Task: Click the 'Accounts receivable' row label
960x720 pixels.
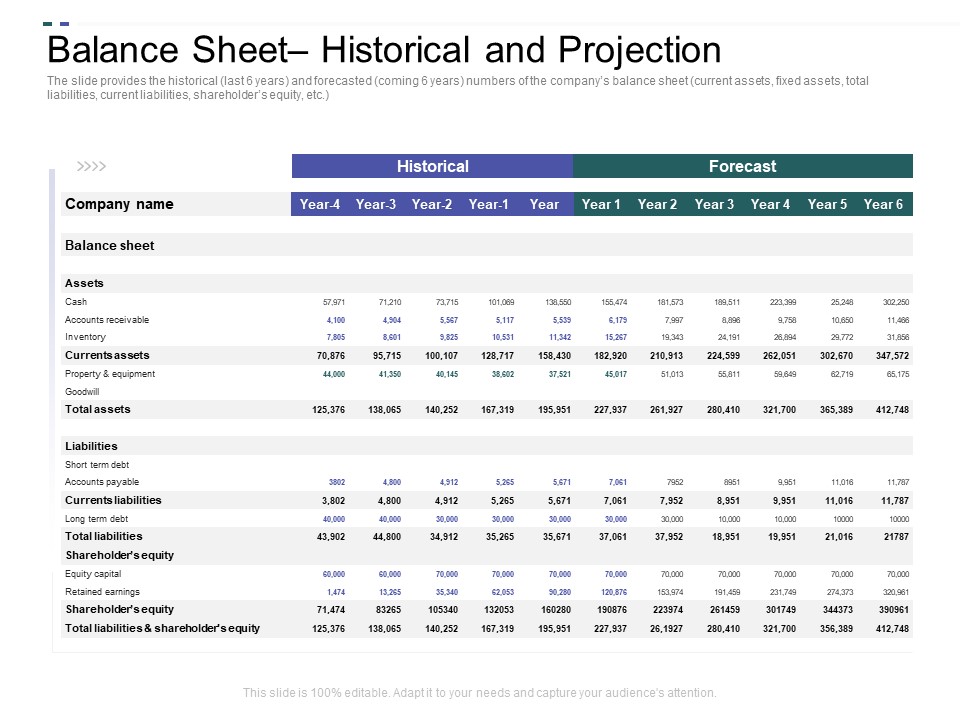Action: pyautogui.click(x=107, y=320)
